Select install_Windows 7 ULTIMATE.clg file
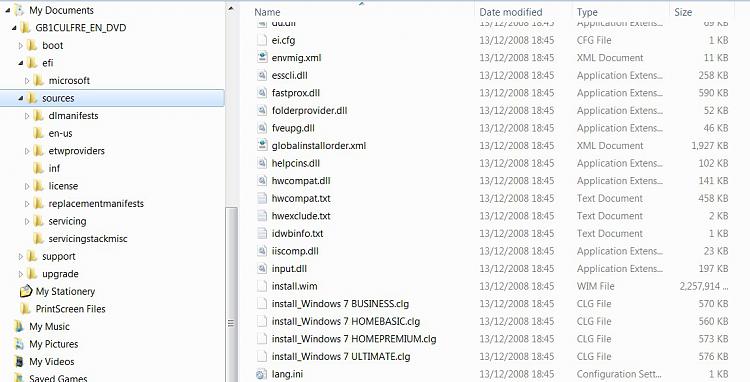Image resolution: width=750 pixels, height=382 pixels. [x=341, y=357]
